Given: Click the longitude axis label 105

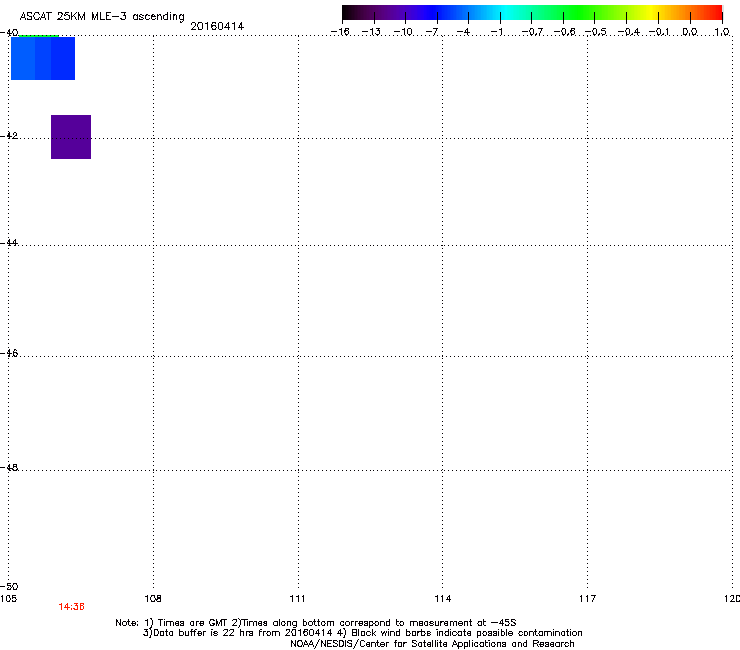Looking at the screenshot, I should click(8, 599).
